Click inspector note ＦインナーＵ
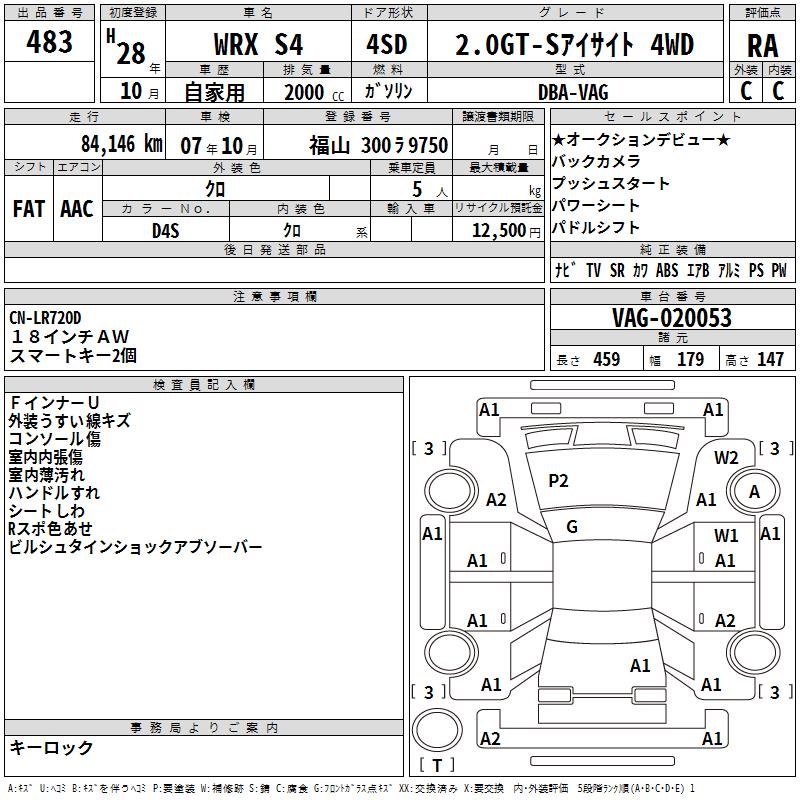The height and width of the screenshot is (800, 800). pyautogui.click(x=54, y=403)
